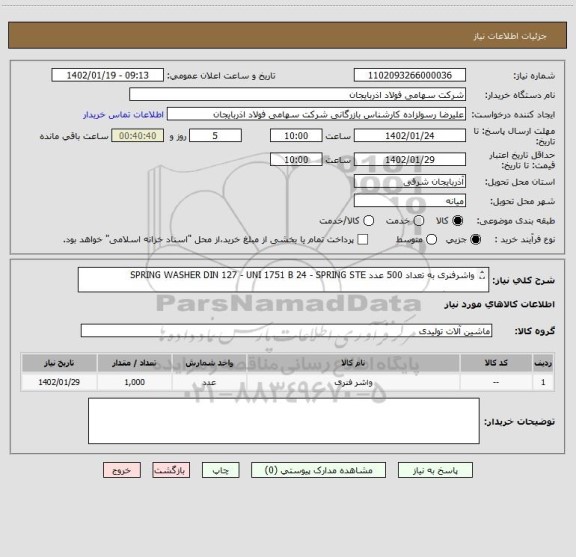Click the price validity date 1402/01/29 field
Image resolution: width=576 pixels, height=557 pixels.
pyautogui.click(x=410, y=159)
